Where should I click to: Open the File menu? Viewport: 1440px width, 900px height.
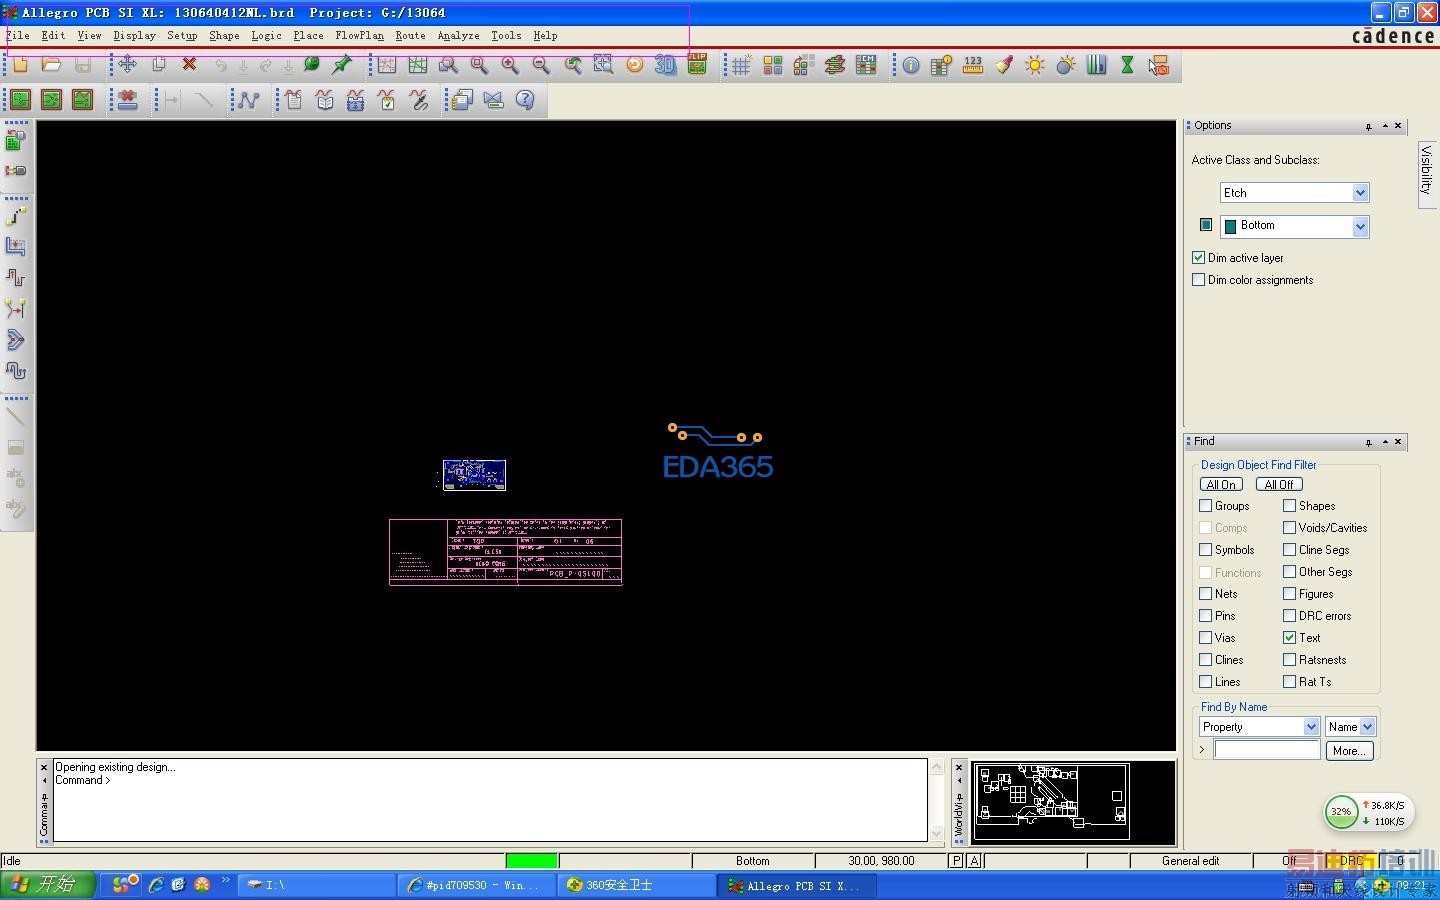[x=18, y=35]
